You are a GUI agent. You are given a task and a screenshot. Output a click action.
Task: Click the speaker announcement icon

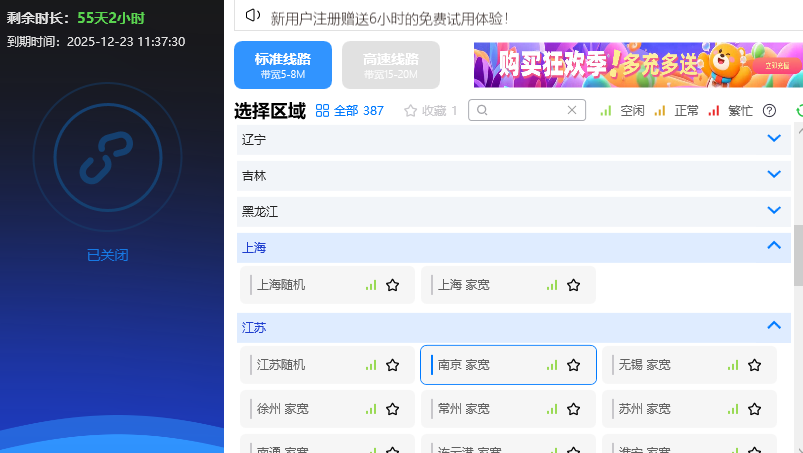tap(253, 16)
